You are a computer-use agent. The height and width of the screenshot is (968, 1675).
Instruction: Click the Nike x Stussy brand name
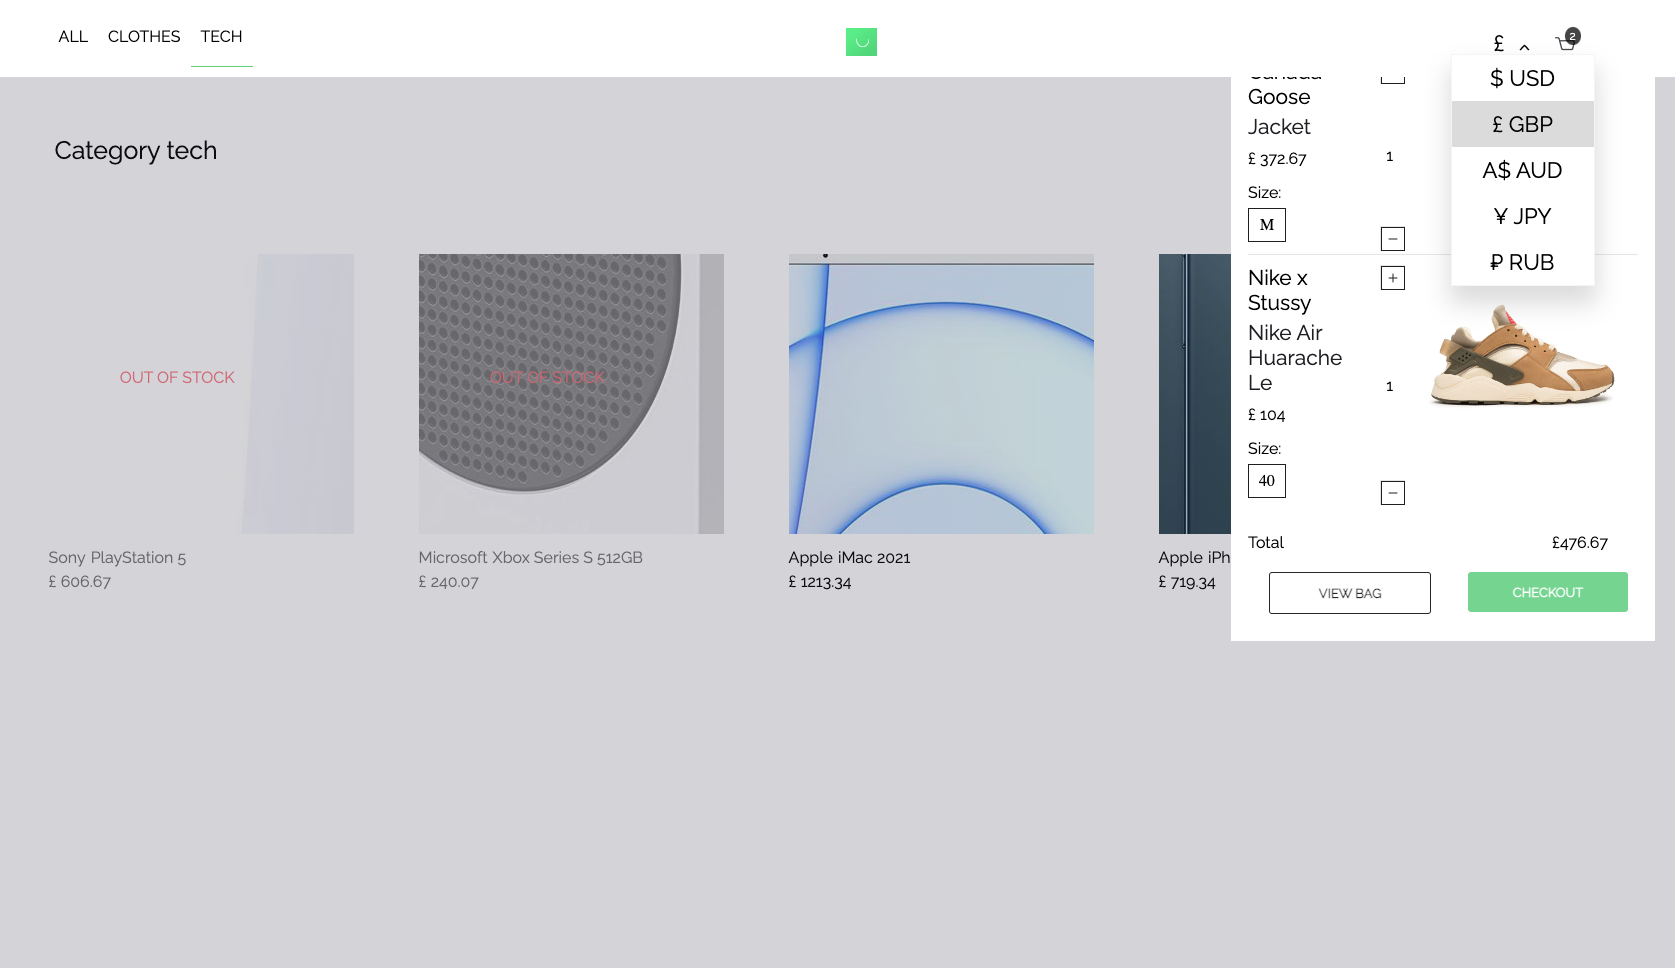[1279, 290]
